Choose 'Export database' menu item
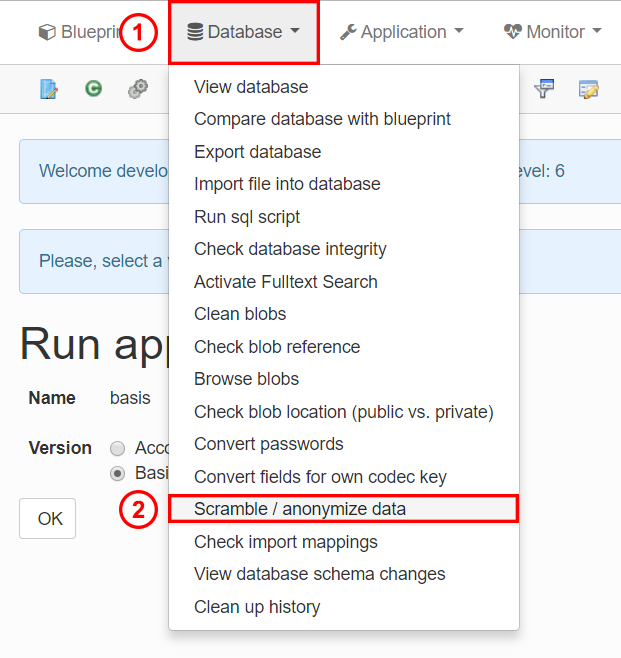This screenshot has width=621, height=658. (x=257, y=152)
